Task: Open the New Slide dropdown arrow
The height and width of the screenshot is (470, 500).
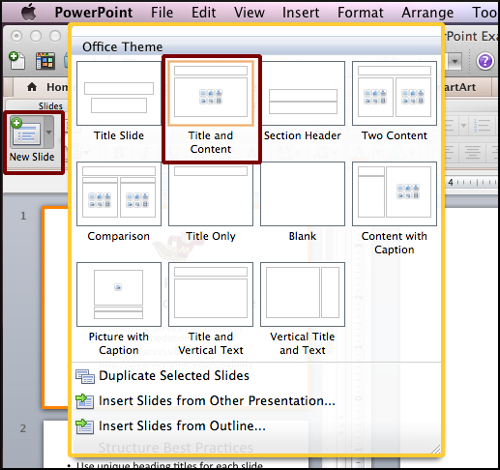Action: coord(49,132)
